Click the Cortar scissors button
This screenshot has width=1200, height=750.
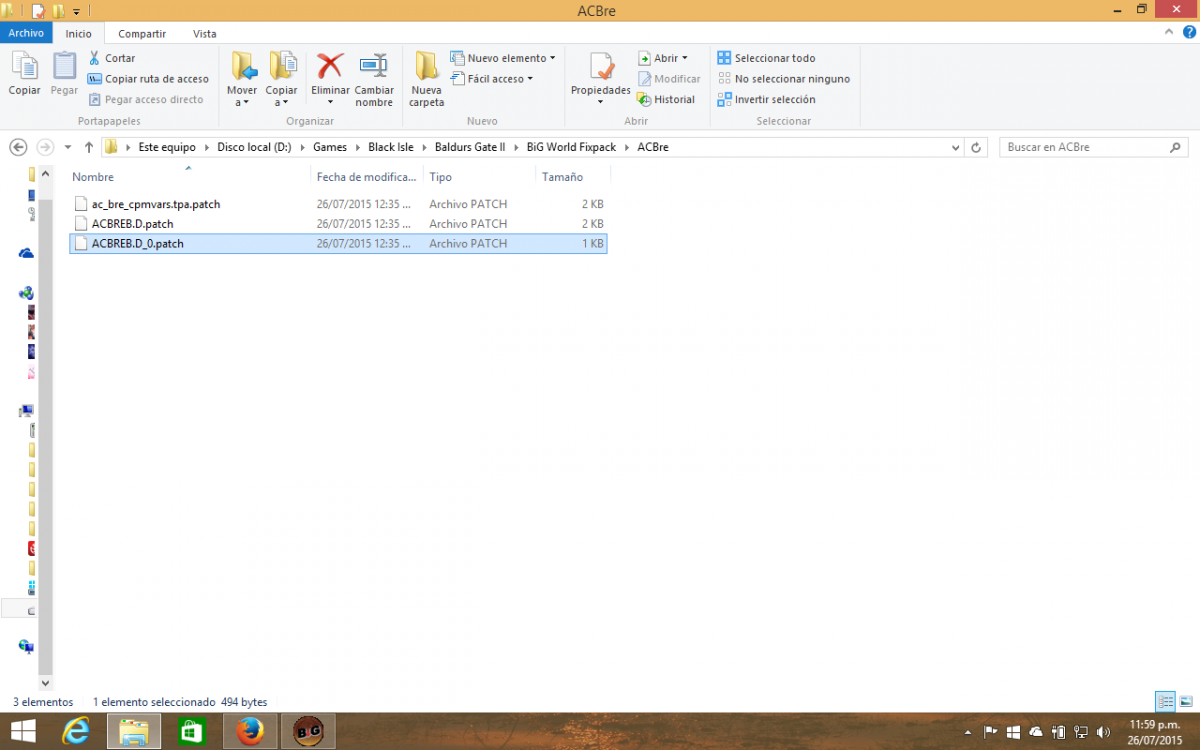[111, 58]
